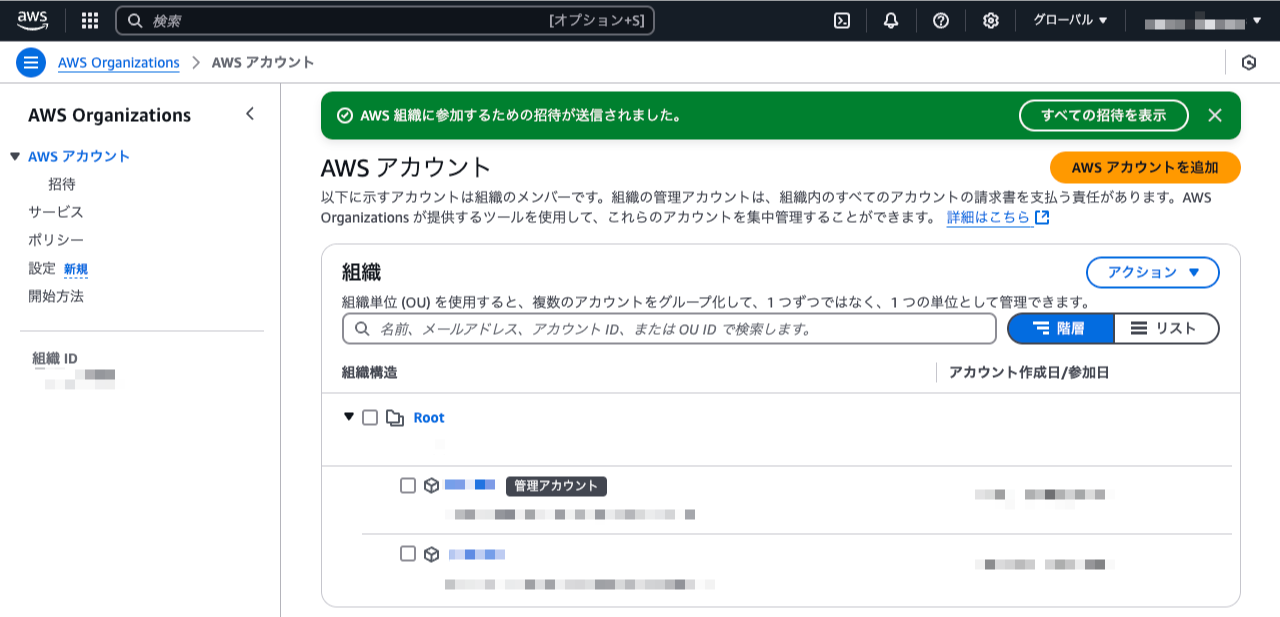Viewport: 1280px width, 617px height.
Task: Dismiss the green invitation sent banner
Action: point(1215,115)
